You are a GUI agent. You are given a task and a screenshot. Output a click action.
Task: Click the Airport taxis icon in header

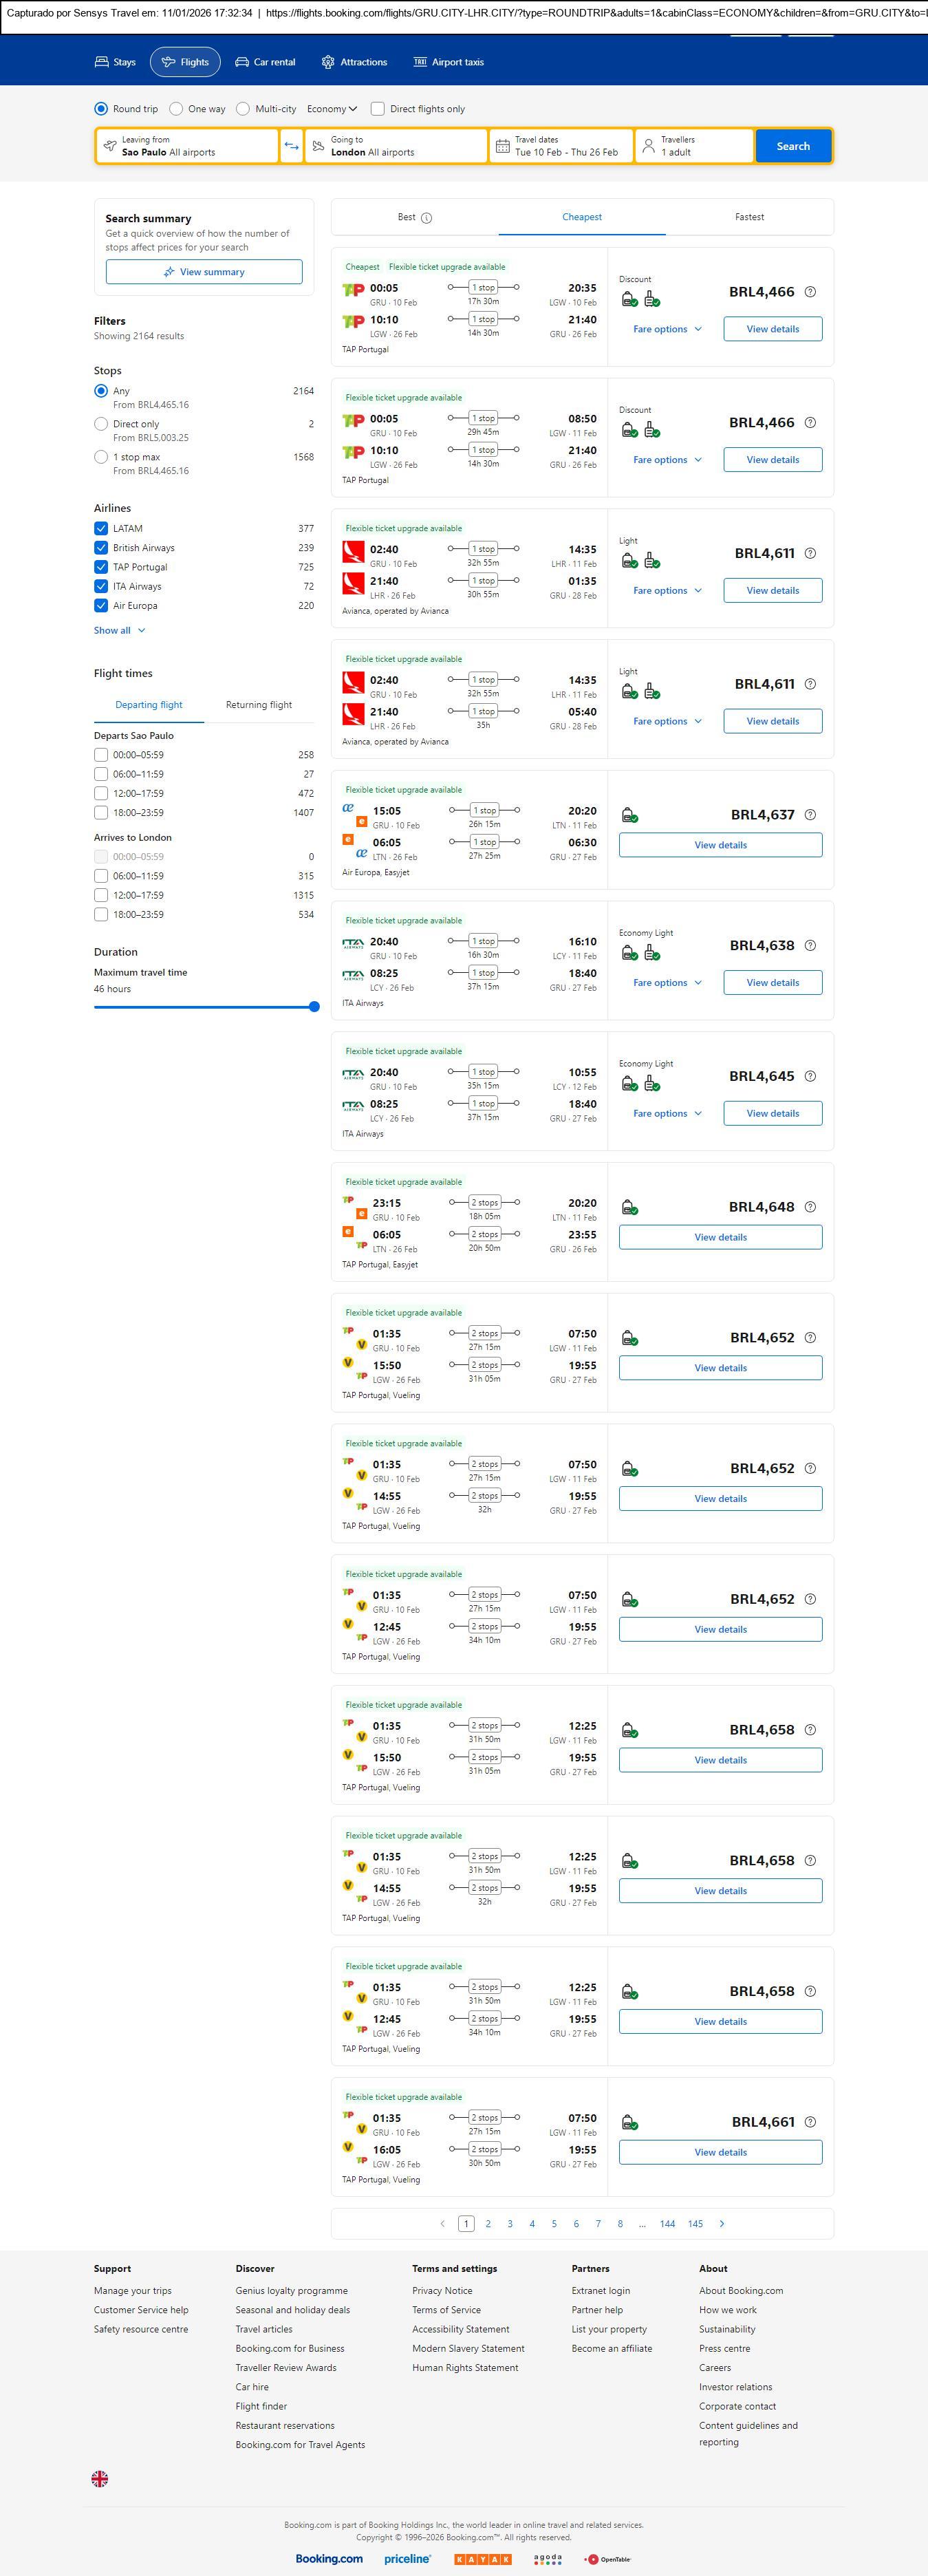pyautogui.click(x=420, y=62)
